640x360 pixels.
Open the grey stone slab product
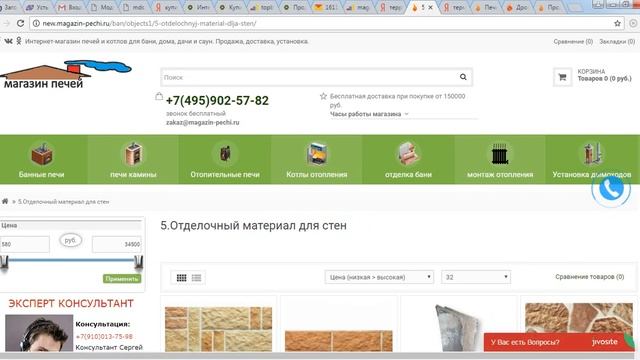(458, 328)
